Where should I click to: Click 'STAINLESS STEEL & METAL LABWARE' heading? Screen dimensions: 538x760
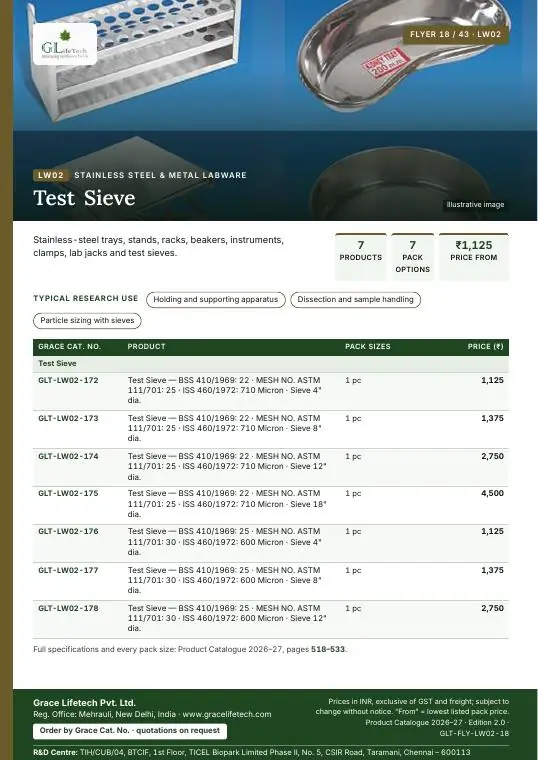coord(160,175)
